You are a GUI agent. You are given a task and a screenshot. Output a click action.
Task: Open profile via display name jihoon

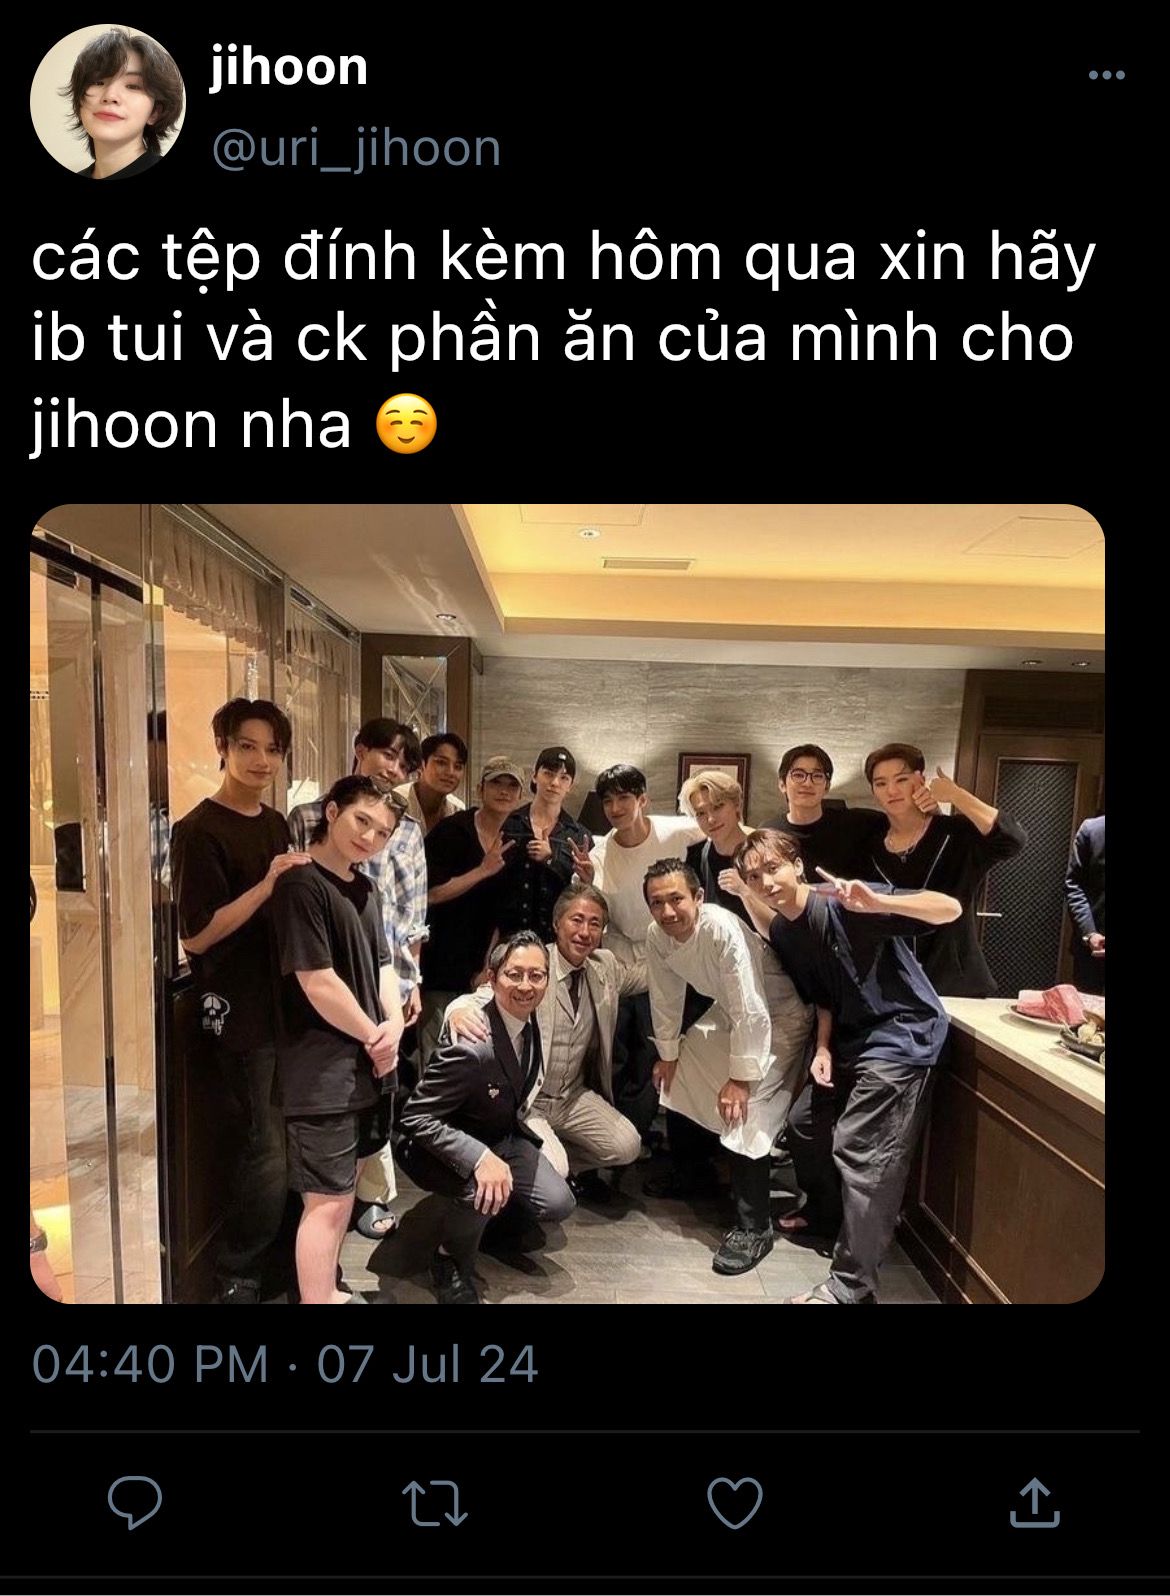point(289,68)
